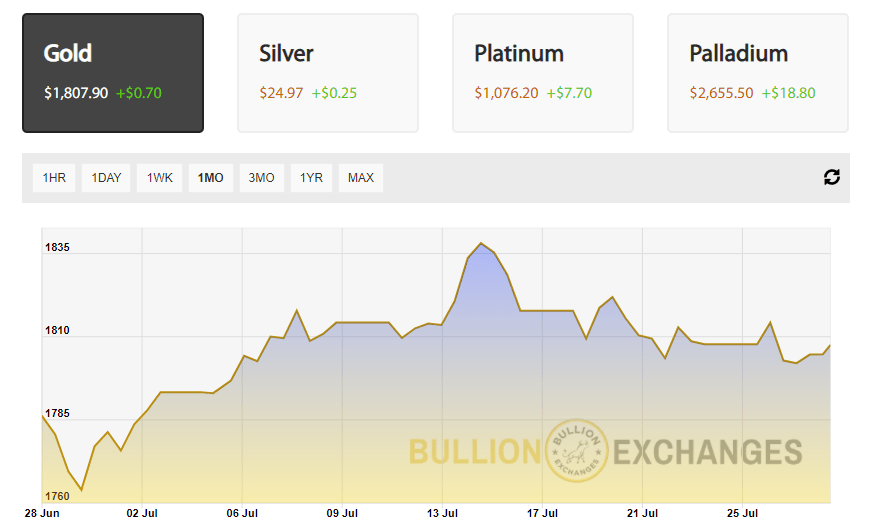Click the 1835 y-axis label
877x529 pixels.
(x=57, y=247)
